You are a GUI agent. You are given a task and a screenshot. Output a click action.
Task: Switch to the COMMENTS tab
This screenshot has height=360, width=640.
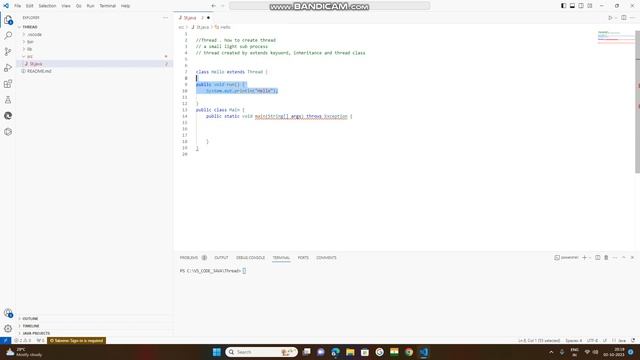click(x=327, y=258)
